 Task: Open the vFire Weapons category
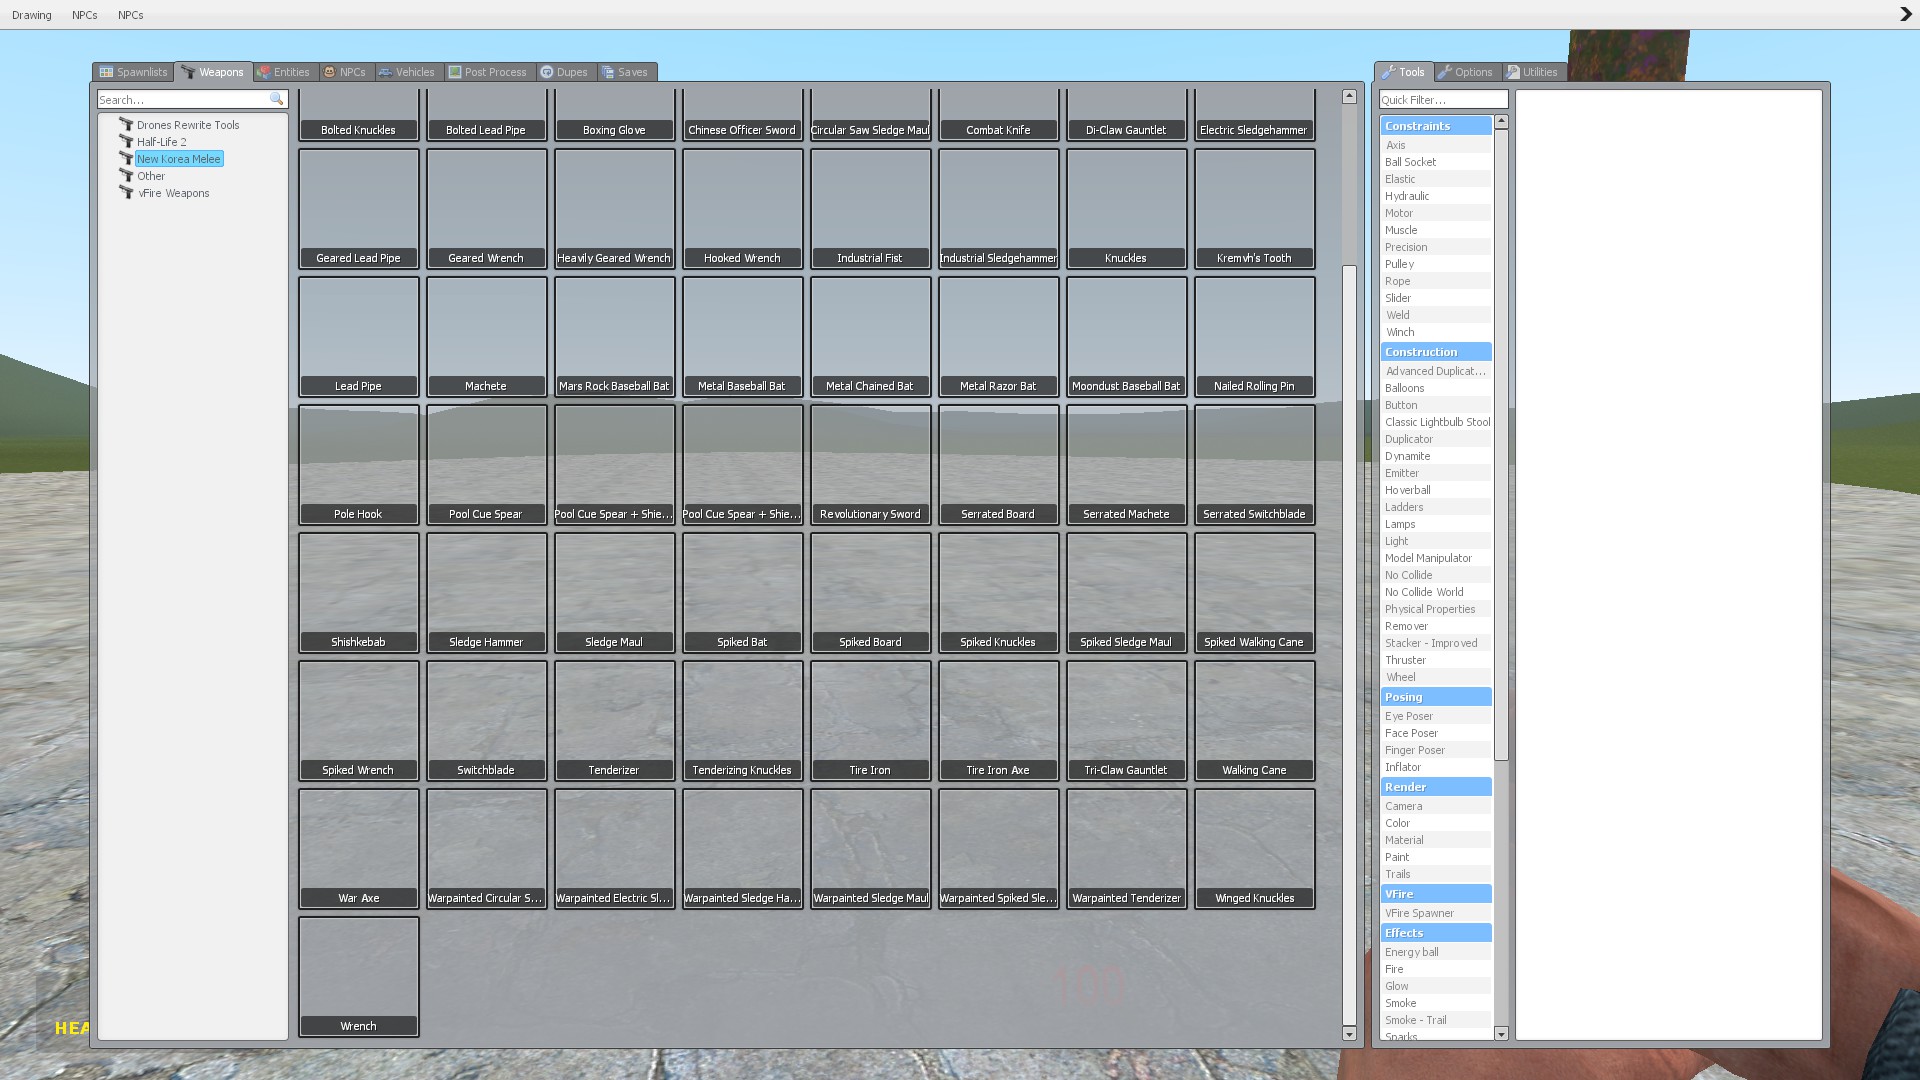tap(173, 193)
